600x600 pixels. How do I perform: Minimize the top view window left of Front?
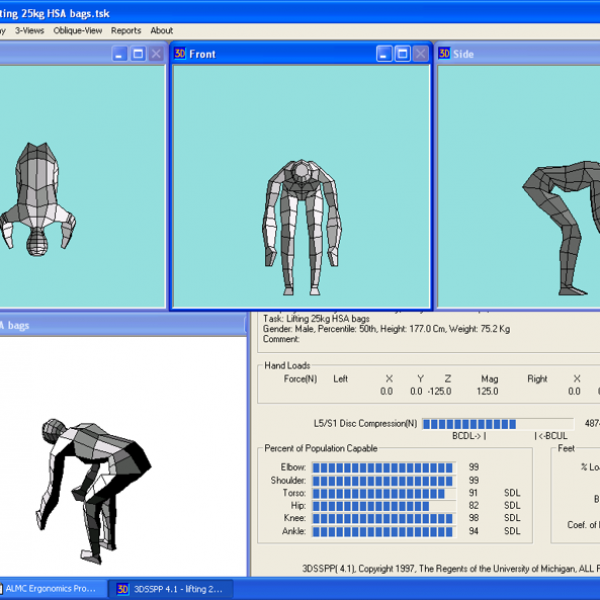click(x=120, y=54)
